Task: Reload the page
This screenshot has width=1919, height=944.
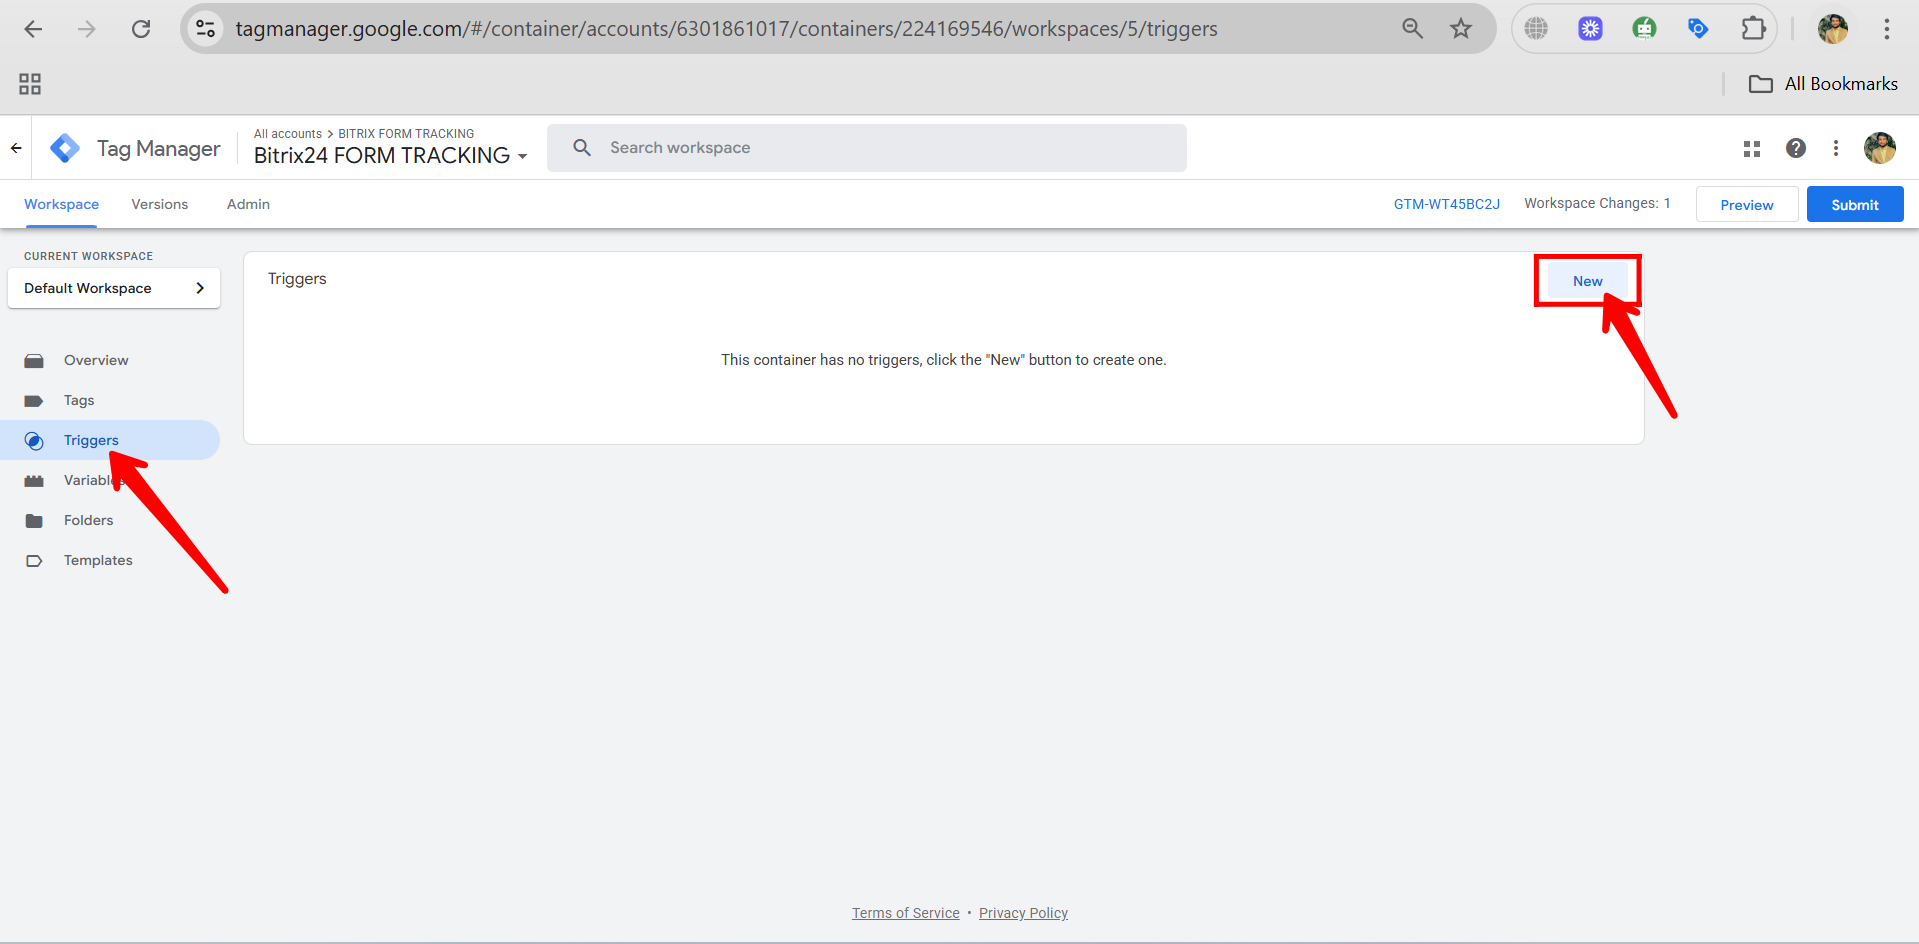Action: pos(141,29)
